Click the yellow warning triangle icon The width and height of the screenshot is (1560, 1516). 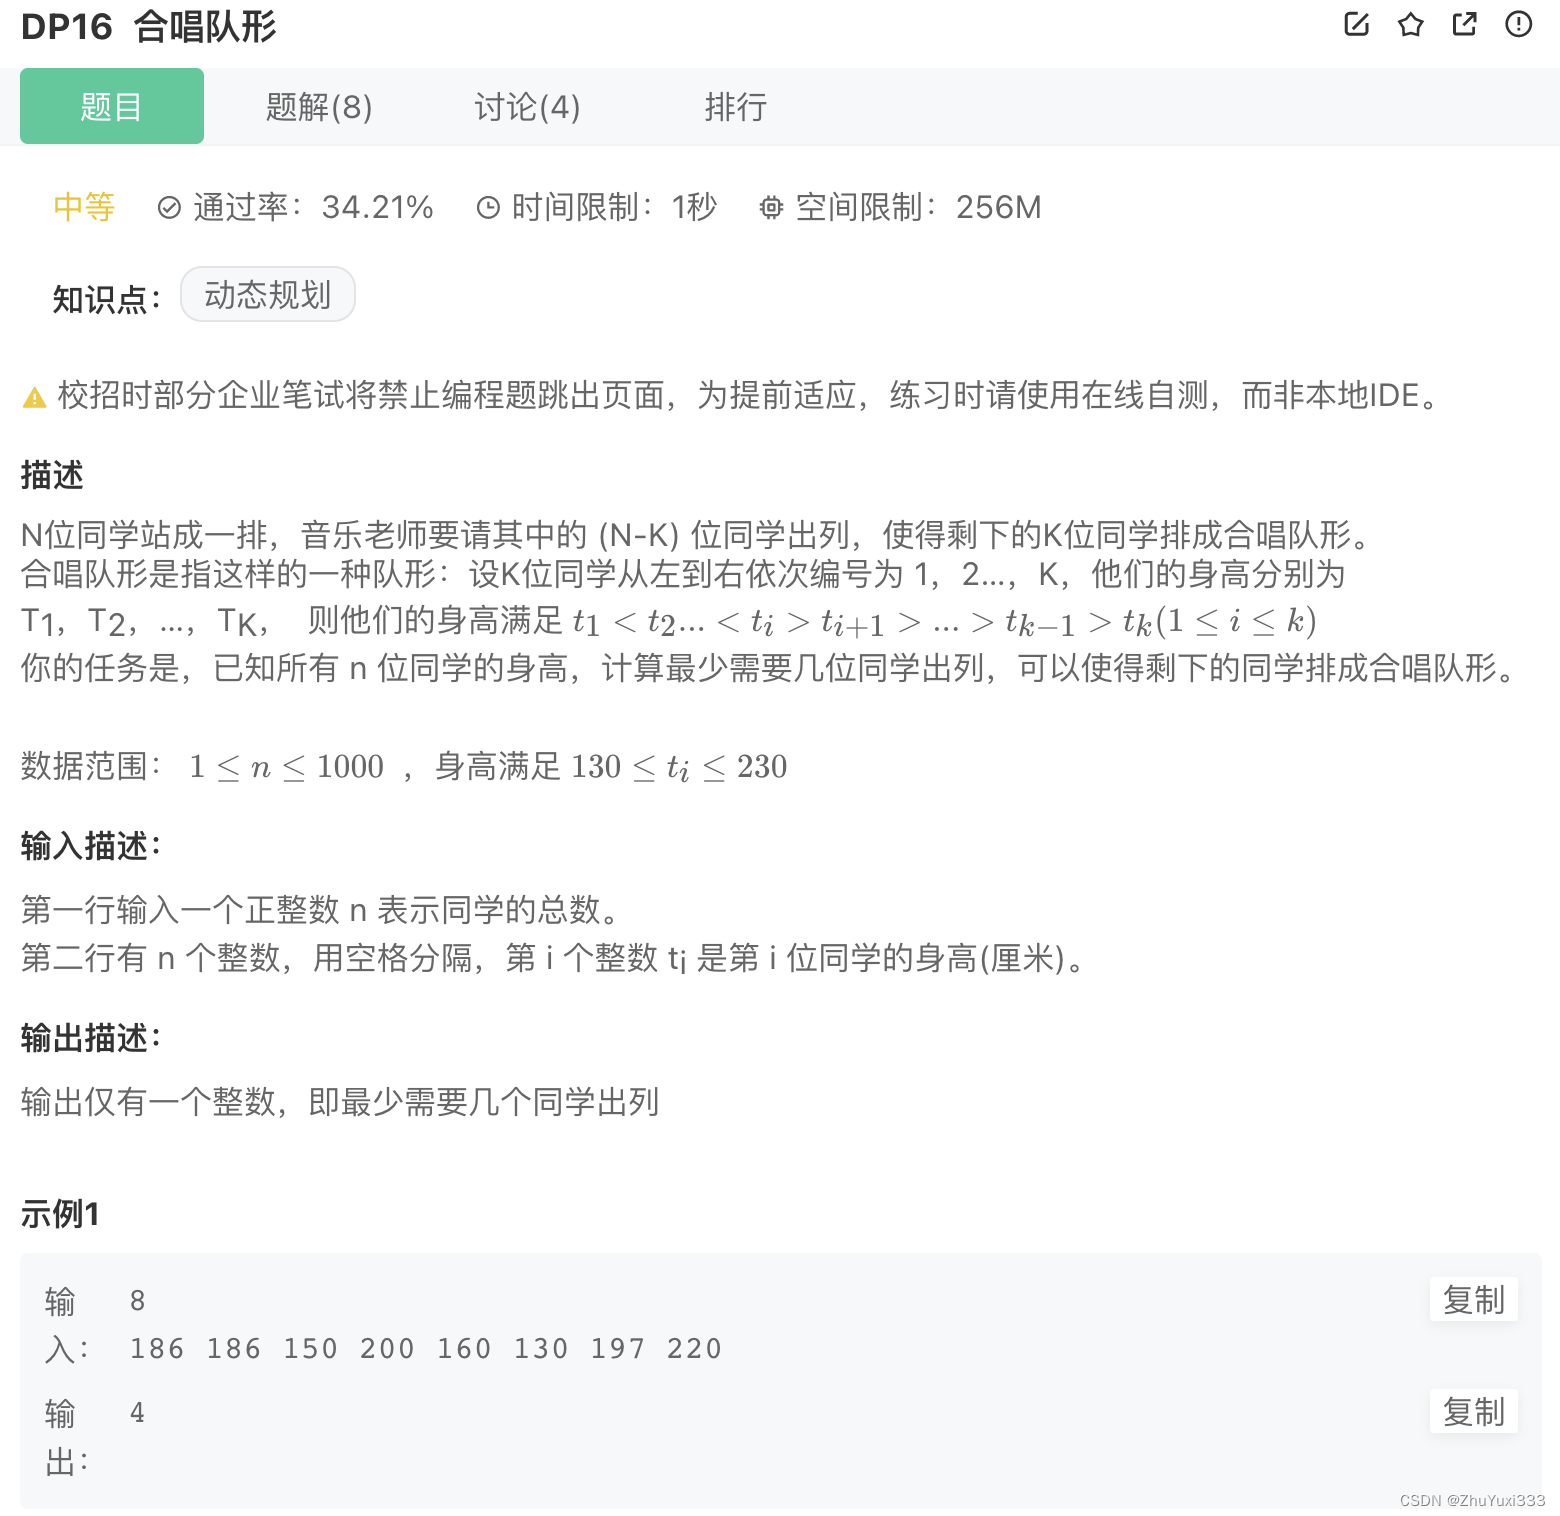click(33, 396)
